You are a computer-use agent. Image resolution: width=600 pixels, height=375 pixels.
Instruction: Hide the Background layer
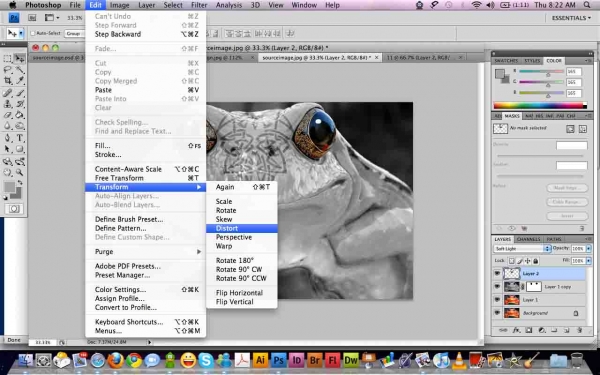497,313
